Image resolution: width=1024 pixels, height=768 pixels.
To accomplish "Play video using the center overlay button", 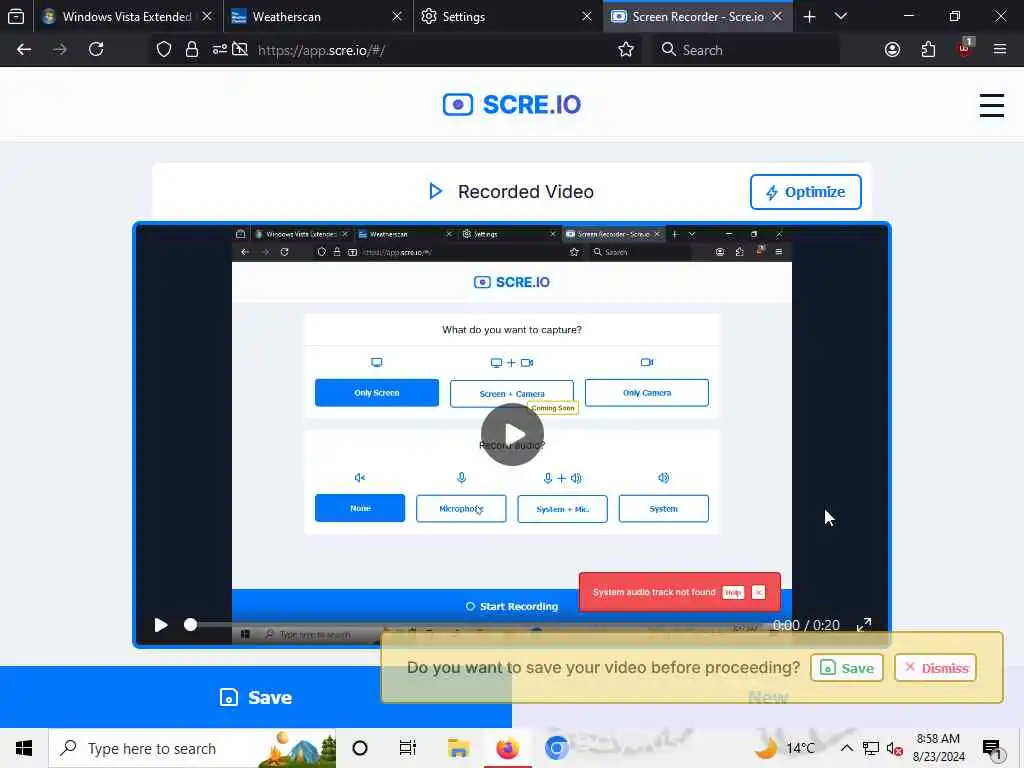I will point(512,434).
